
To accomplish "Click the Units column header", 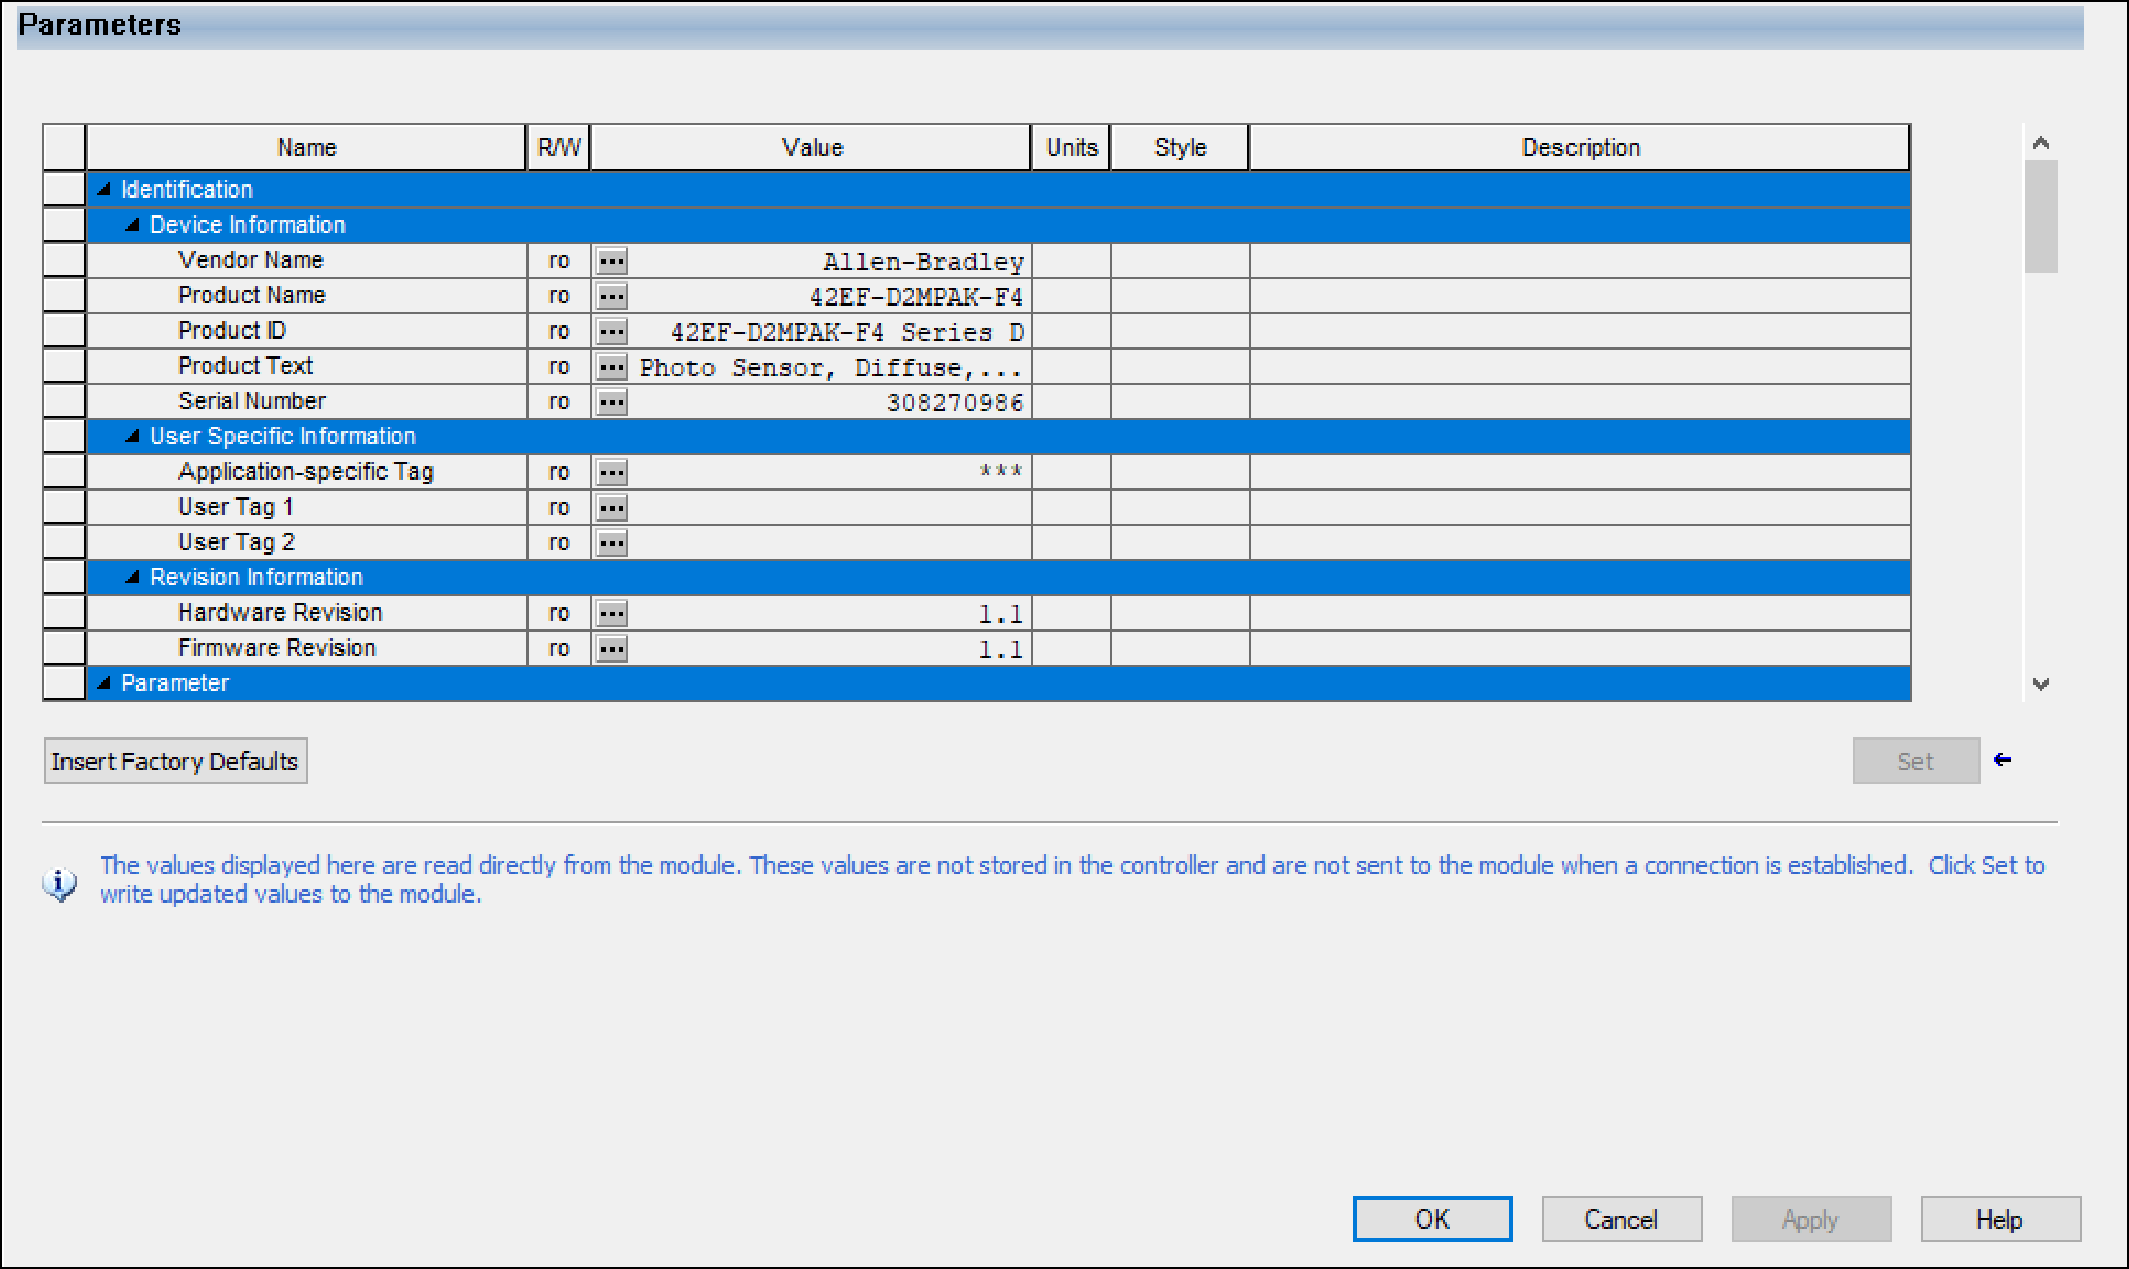I will (x=1071, y=148).
